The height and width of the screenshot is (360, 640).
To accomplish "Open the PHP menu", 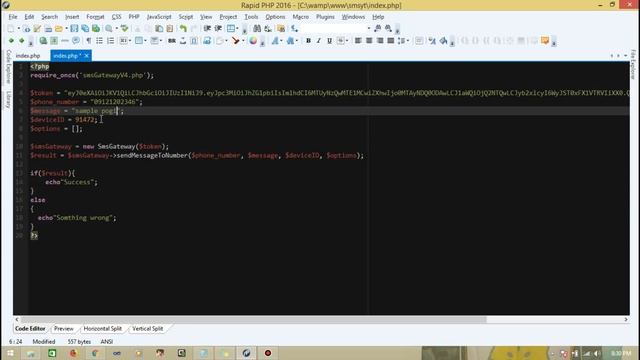I will pyautogui.click(x=134, y=17).
